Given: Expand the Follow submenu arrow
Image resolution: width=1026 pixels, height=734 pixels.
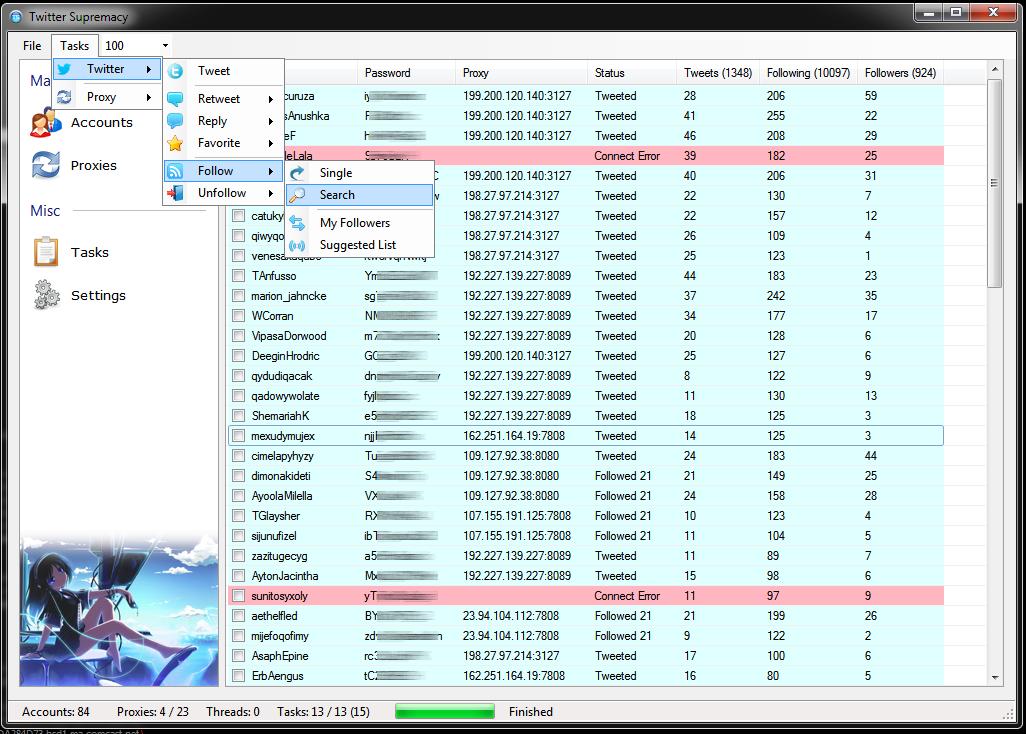Looking at the screenshot, I should pyautogui.click(x=270, y=171).
